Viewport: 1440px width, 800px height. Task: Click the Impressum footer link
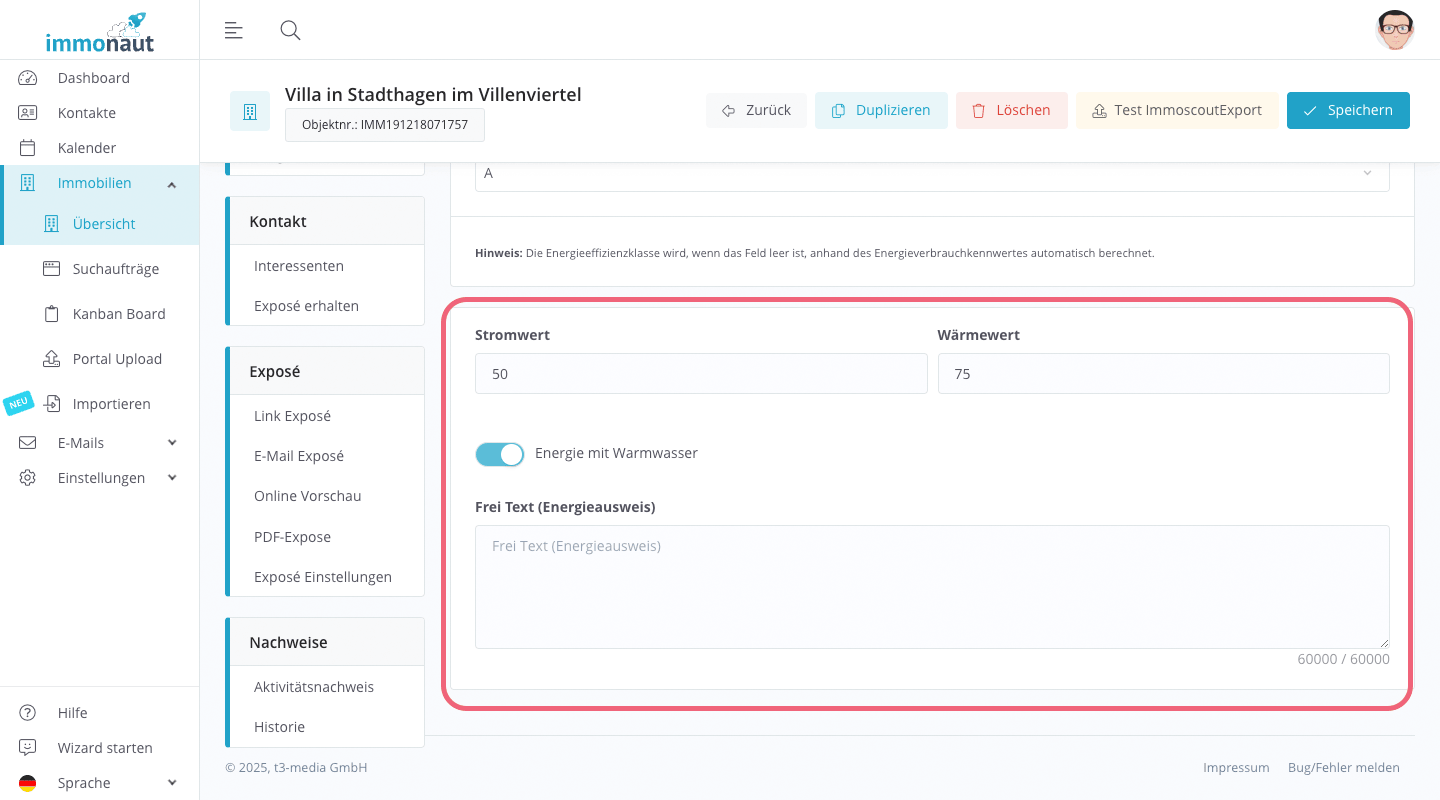coord(1236,768)
